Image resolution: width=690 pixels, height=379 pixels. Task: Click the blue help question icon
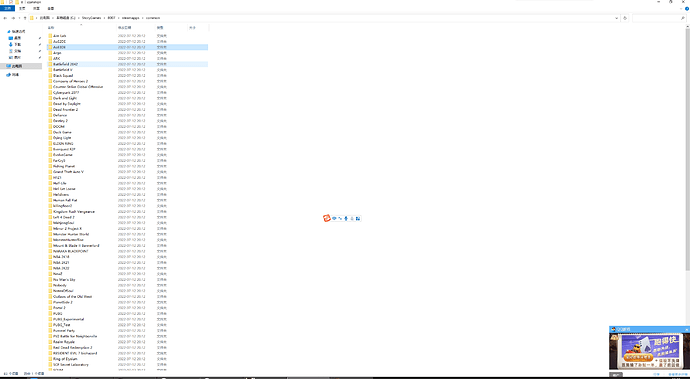click(x=686, y=8)
